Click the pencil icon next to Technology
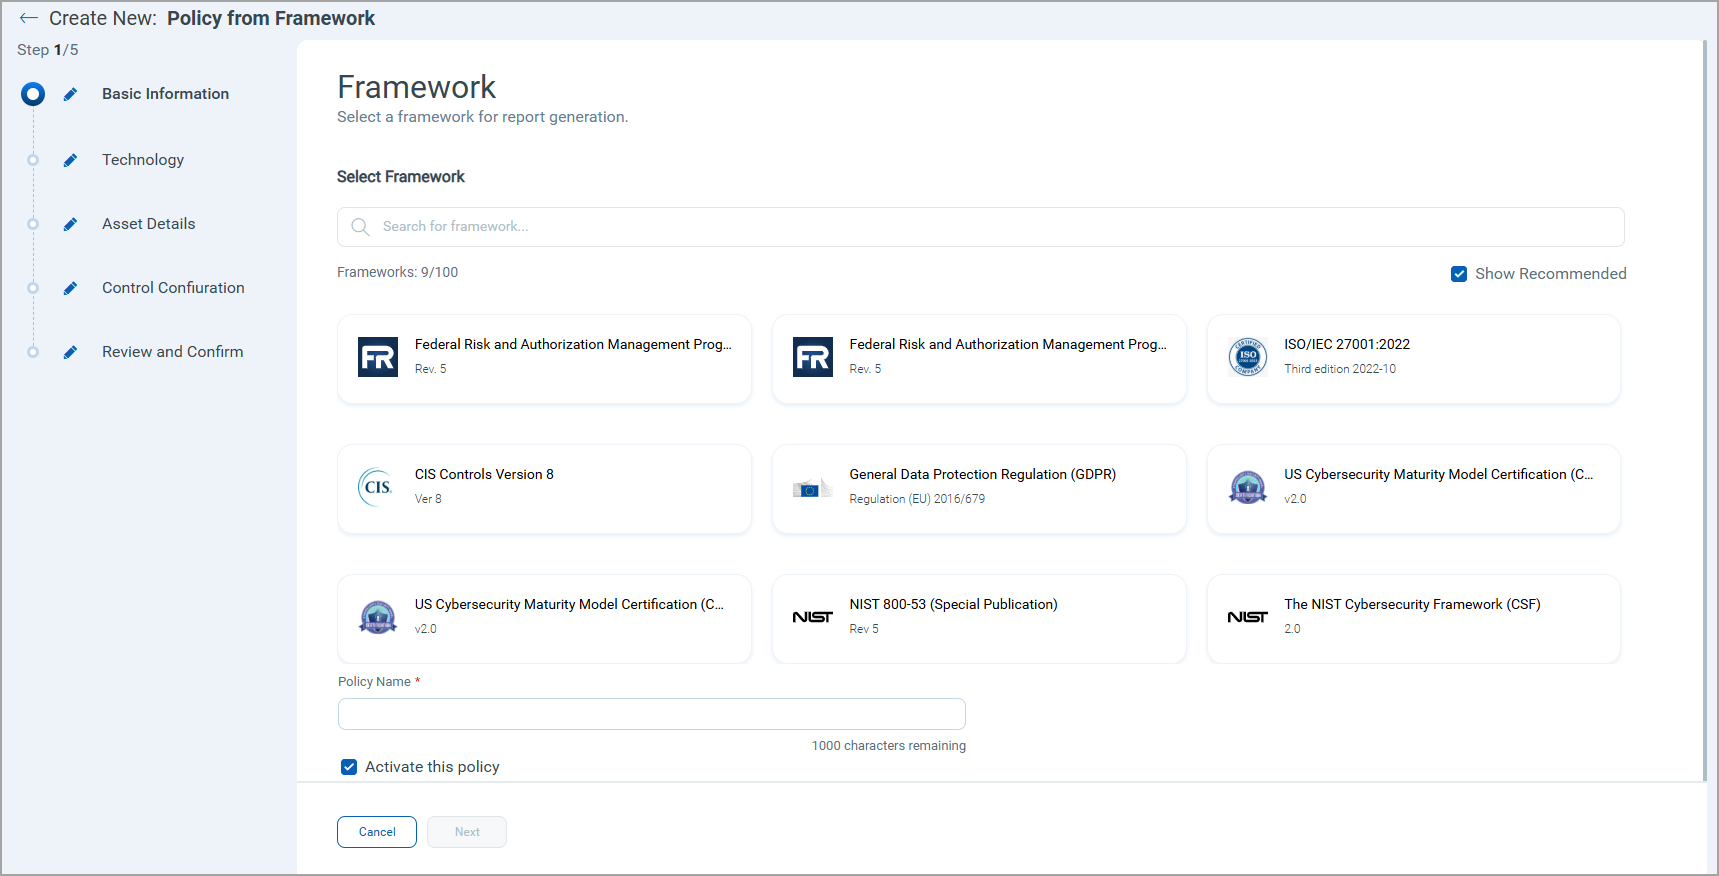This screenshot has width=1719, height=876. (x=70, y=160)
